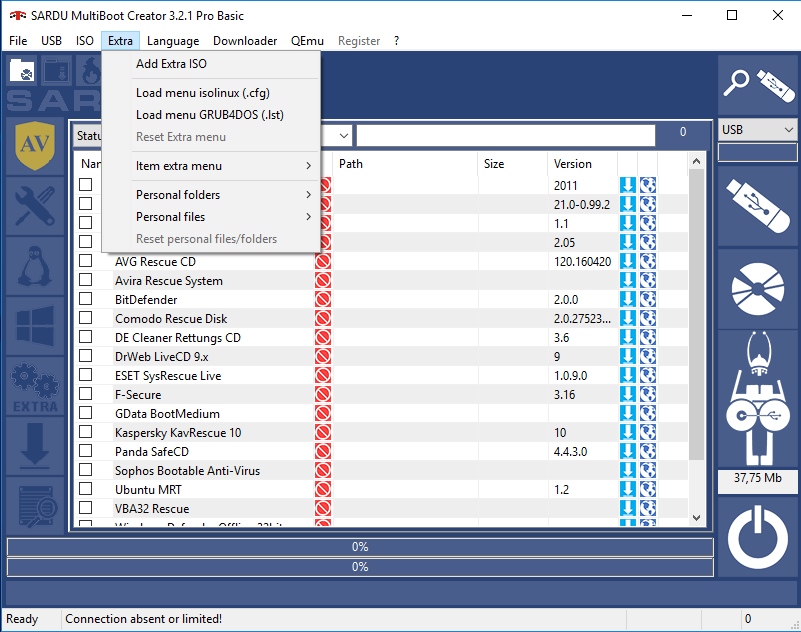Click the Connection absent or limited! status text

pyautogui.click(x=144, y=619)
